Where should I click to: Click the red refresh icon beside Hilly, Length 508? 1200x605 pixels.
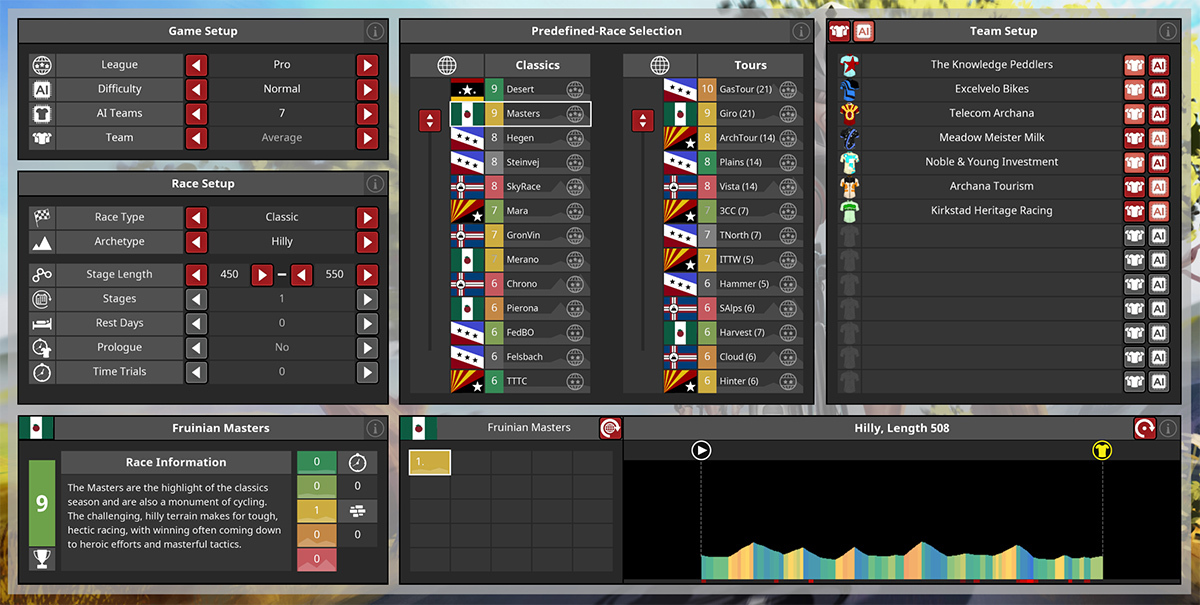(x=1144, y=428)
